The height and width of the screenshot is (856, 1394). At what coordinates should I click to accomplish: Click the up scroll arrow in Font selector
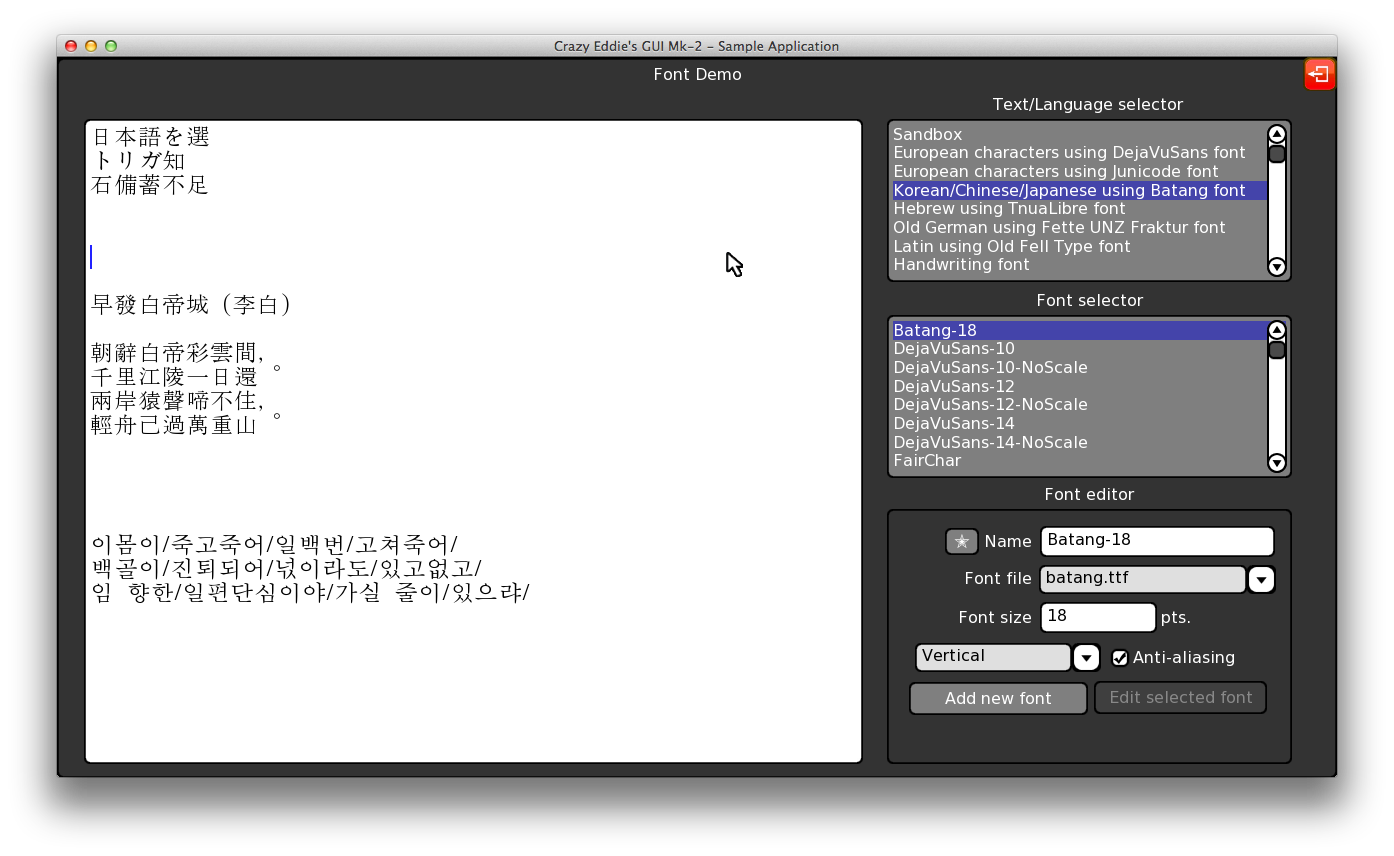[x=1276, y=329]
